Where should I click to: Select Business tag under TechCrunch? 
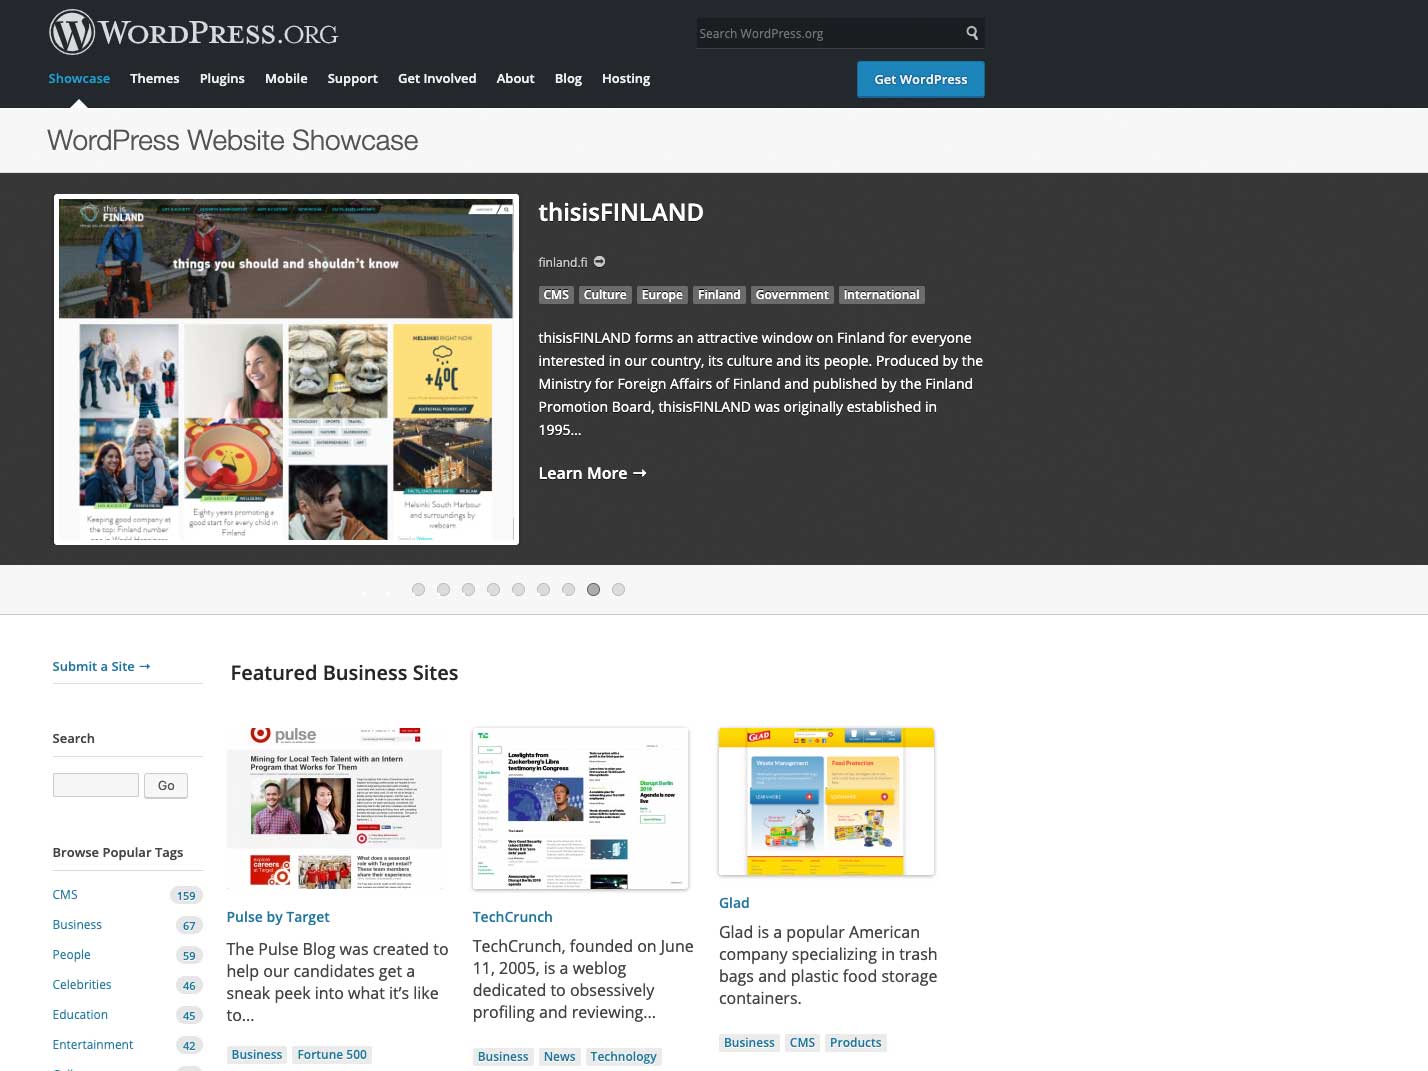[x=503, y=1057]
